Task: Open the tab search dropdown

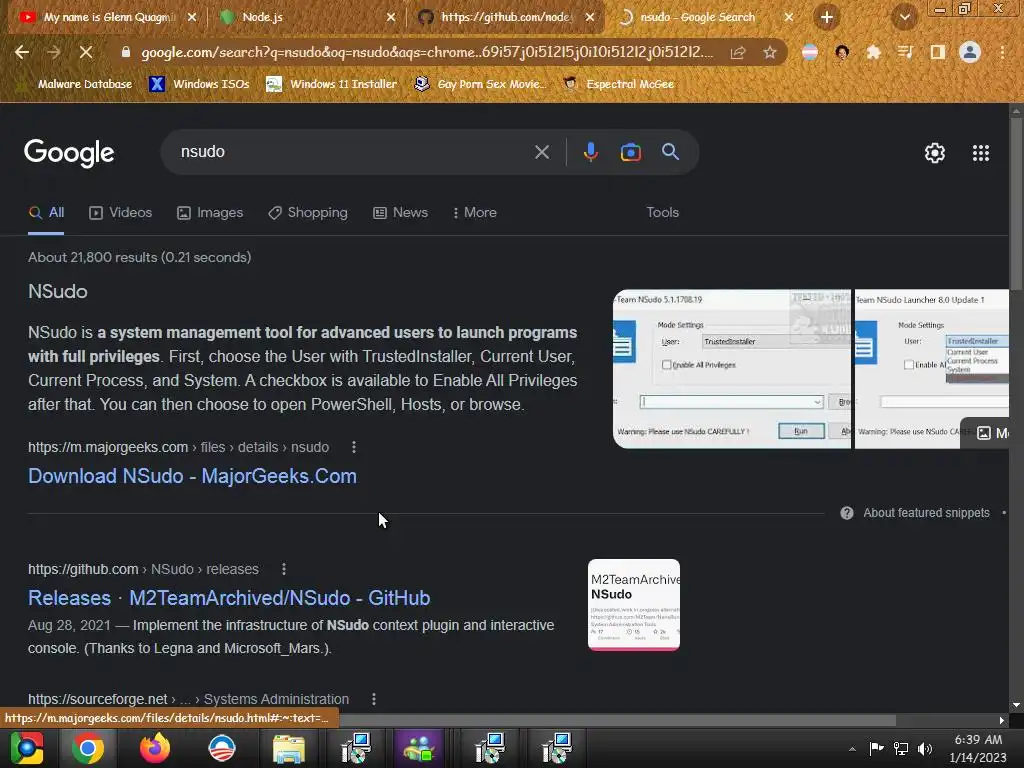Action: (904, 17)
